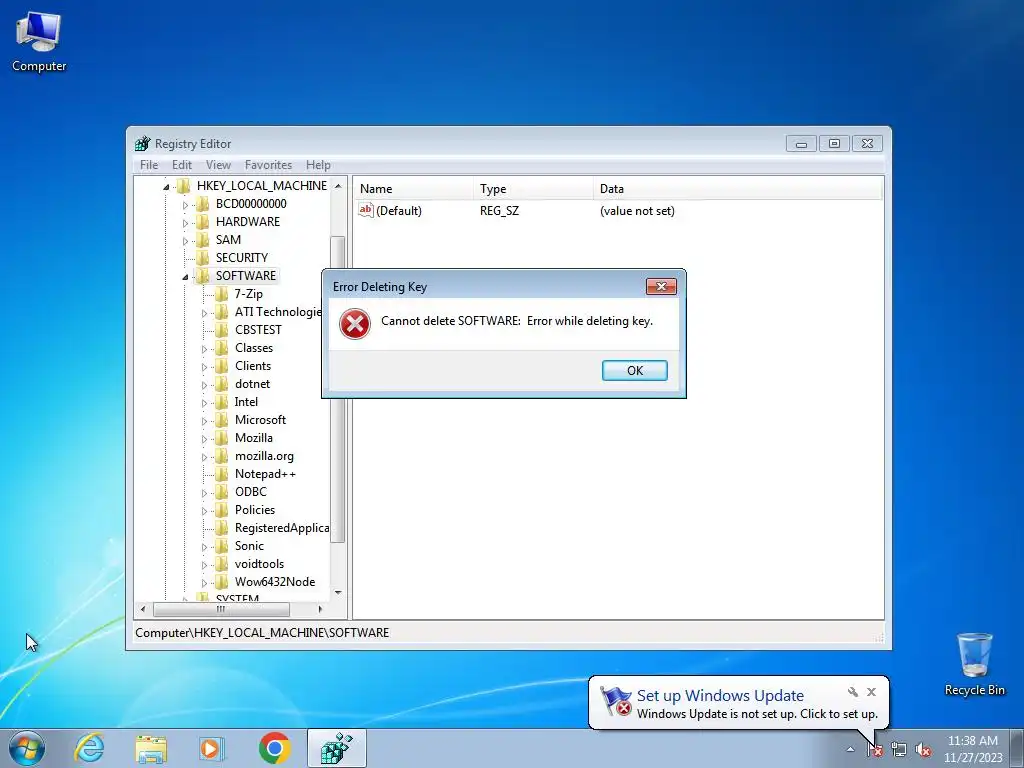This screenshot has width=1024, height=768.
Task: Select the HARDWARE folder icon
Action: point(202,221)
